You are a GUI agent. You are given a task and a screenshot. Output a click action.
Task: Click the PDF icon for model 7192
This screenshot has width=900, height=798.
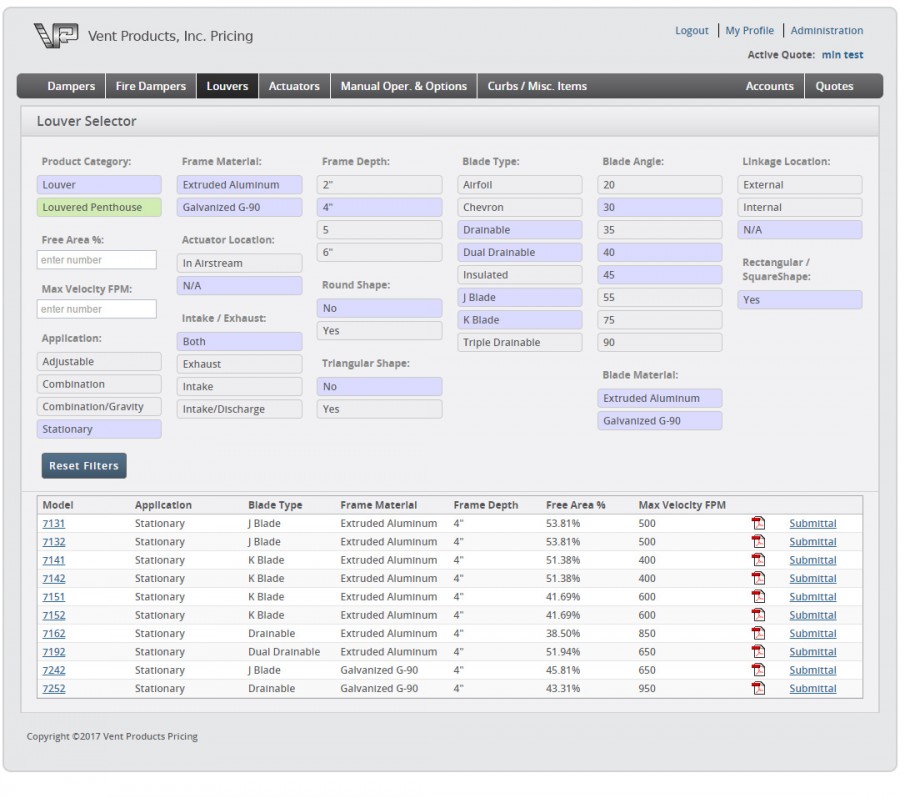(758, 651)
